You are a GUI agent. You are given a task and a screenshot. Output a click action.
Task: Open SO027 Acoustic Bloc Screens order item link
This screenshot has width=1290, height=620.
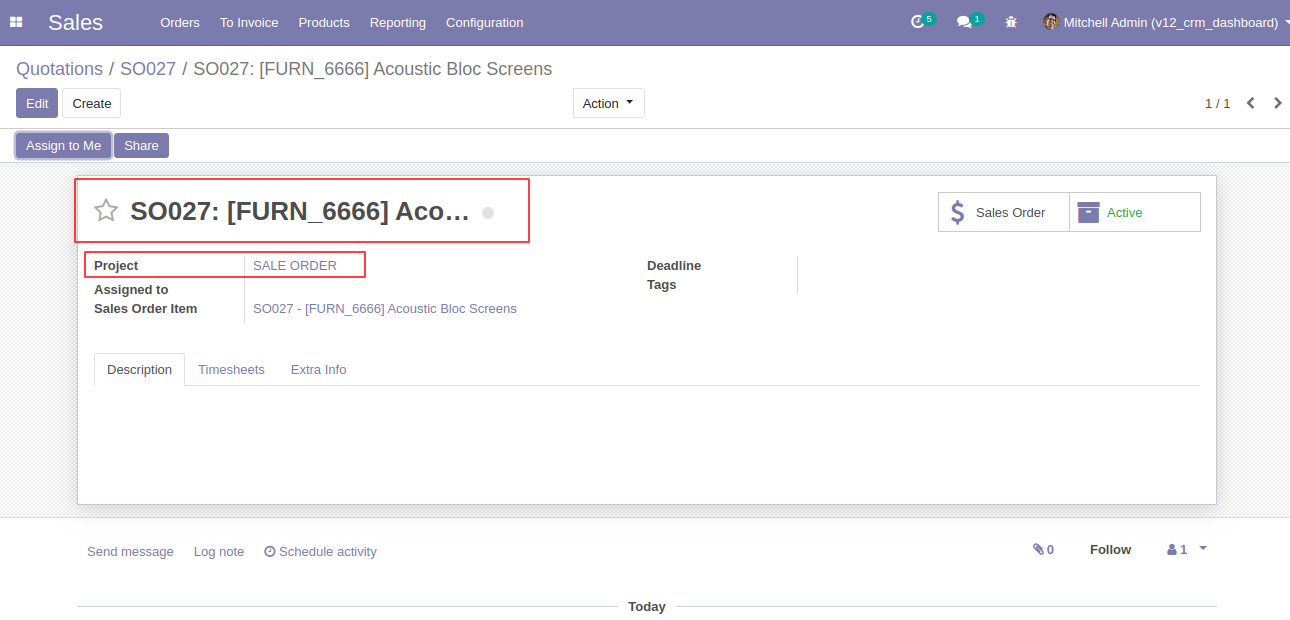(x=385, y=308)
